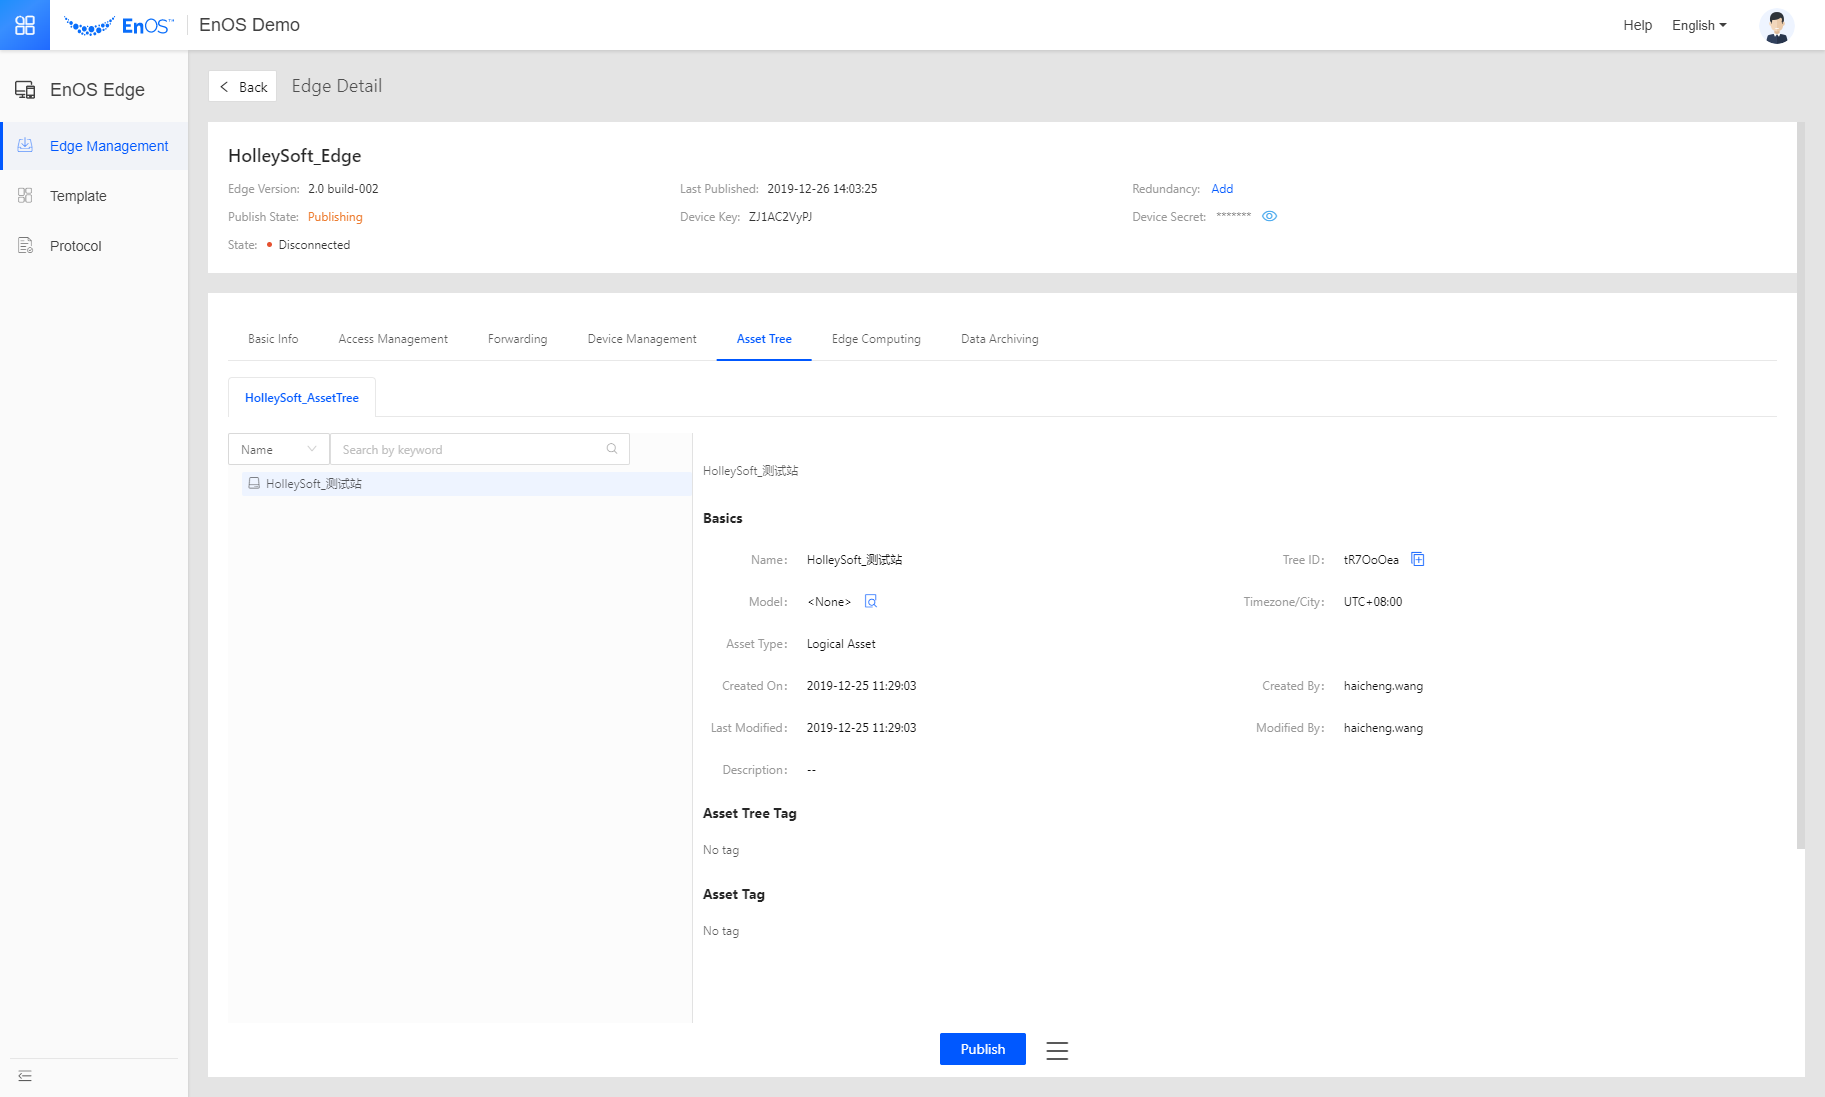Click the search magnifier icon
The image size is (1825, 1097).
tap(612, 449)
